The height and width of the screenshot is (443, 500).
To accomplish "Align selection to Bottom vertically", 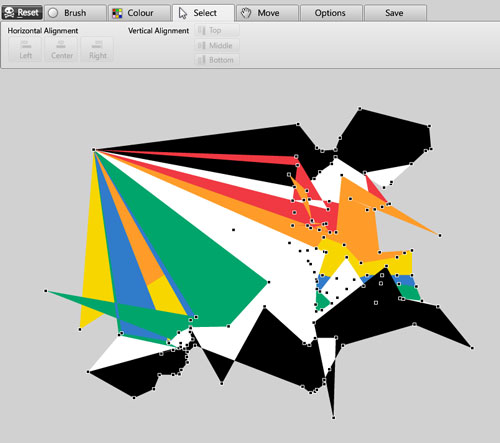I will pyautogui.click(x=217, y=60).
